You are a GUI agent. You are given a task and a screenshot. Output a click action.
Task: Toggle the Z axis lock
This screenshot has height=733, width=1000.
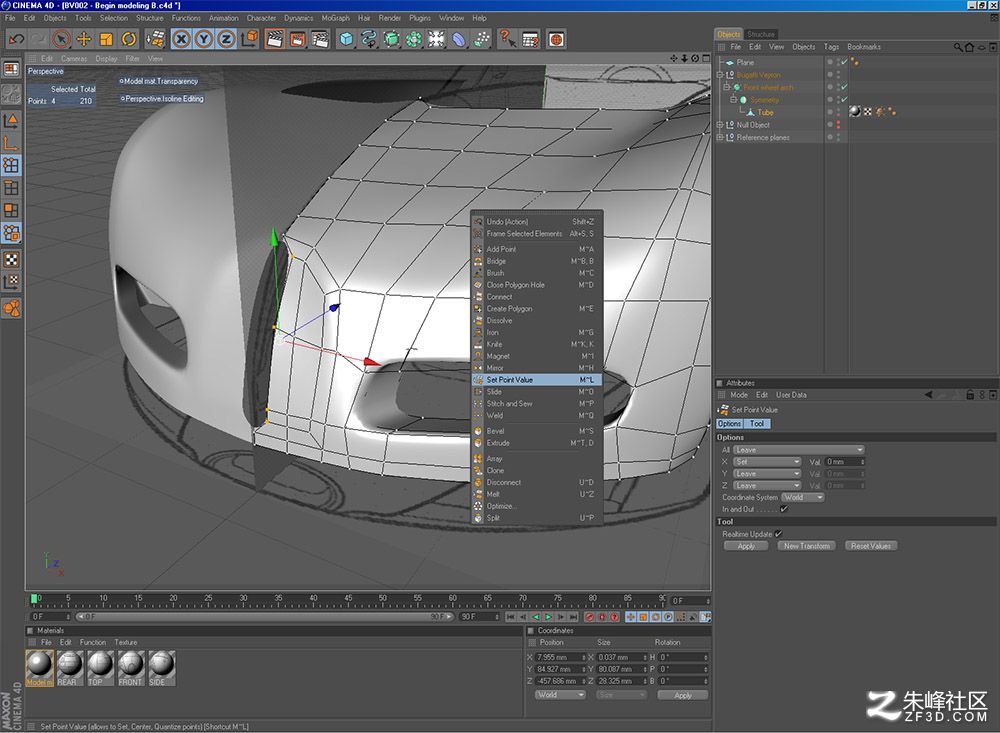[x=226, y=40]
